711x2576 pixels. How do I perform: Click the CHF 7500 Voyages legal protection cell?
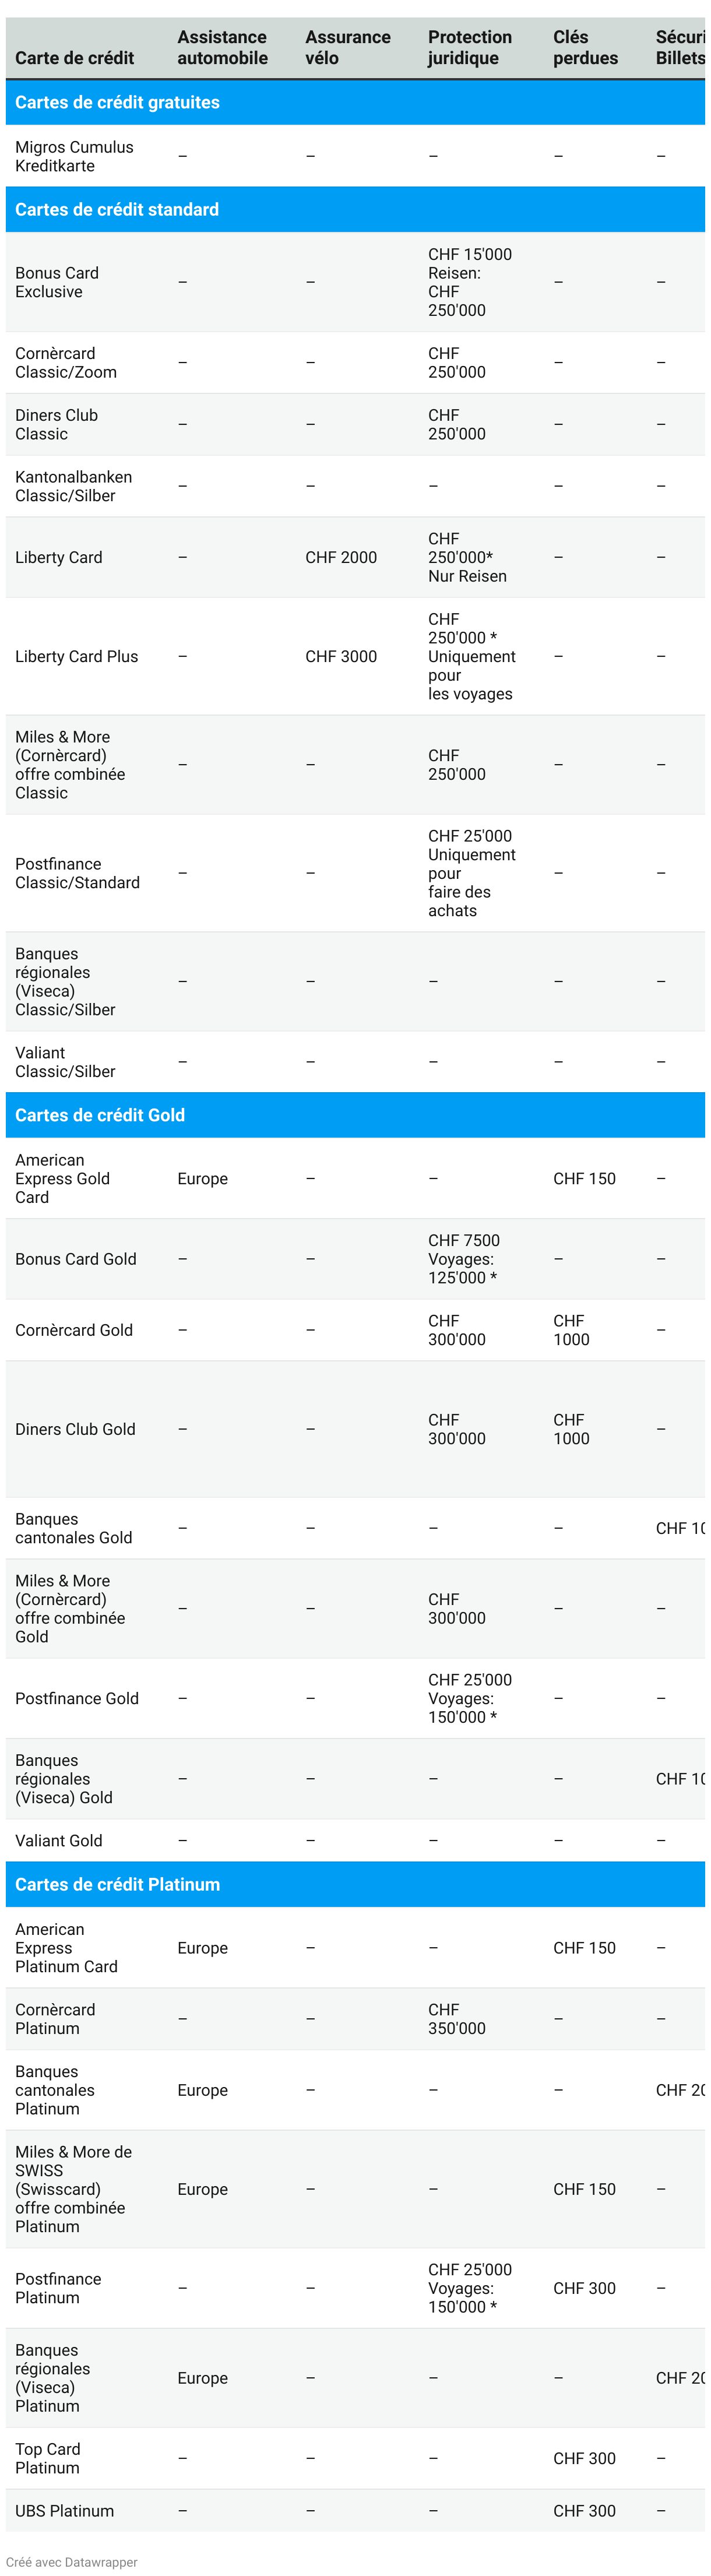[x=463, y=1259]
